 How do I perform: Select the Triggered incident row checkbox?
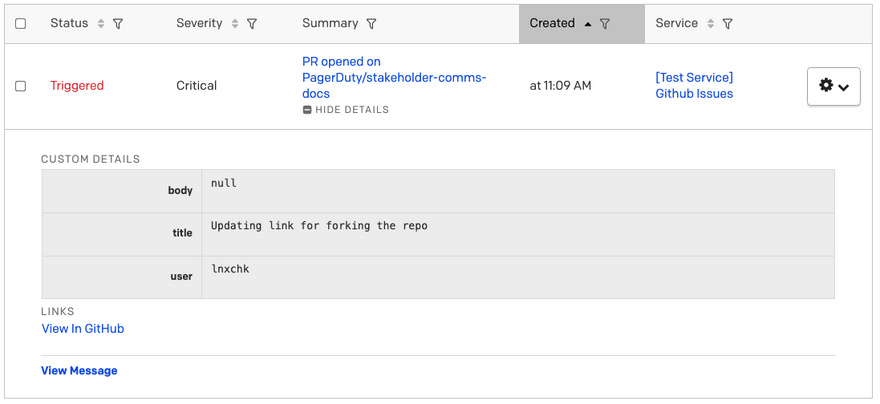point(20,86)
